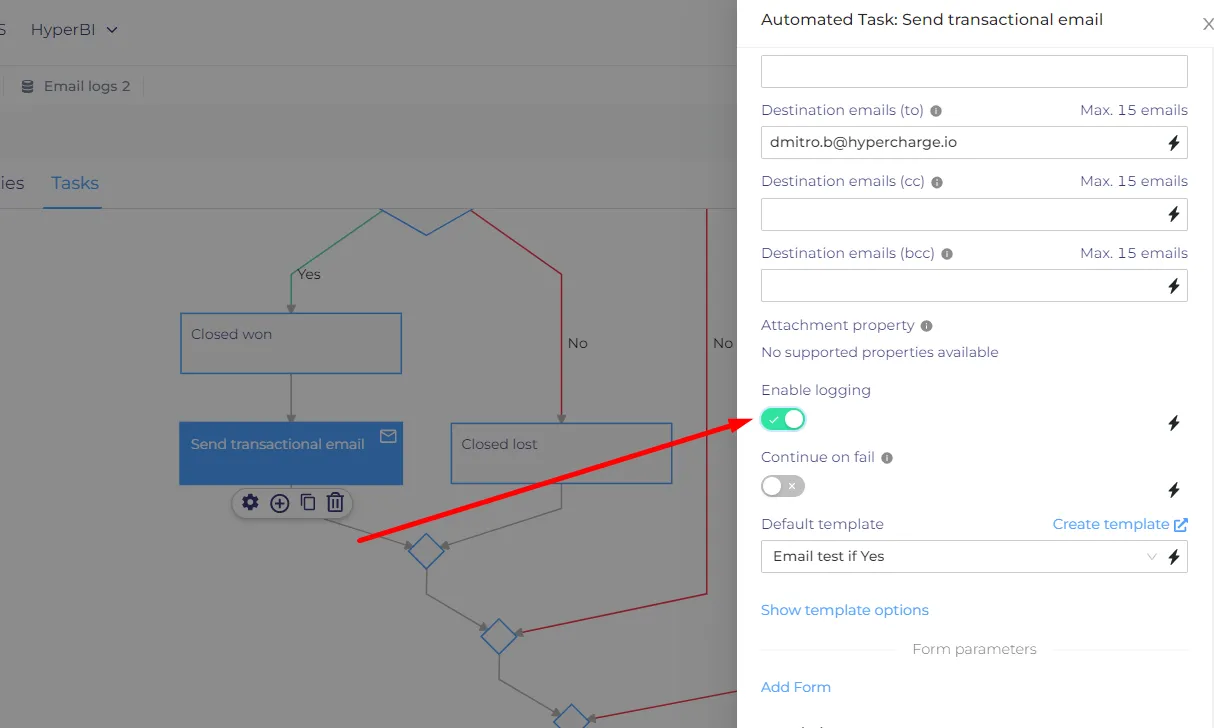Click Show template options link
Image resolution: width=1214 pixels, height=728 pixels.
point(845,610)
